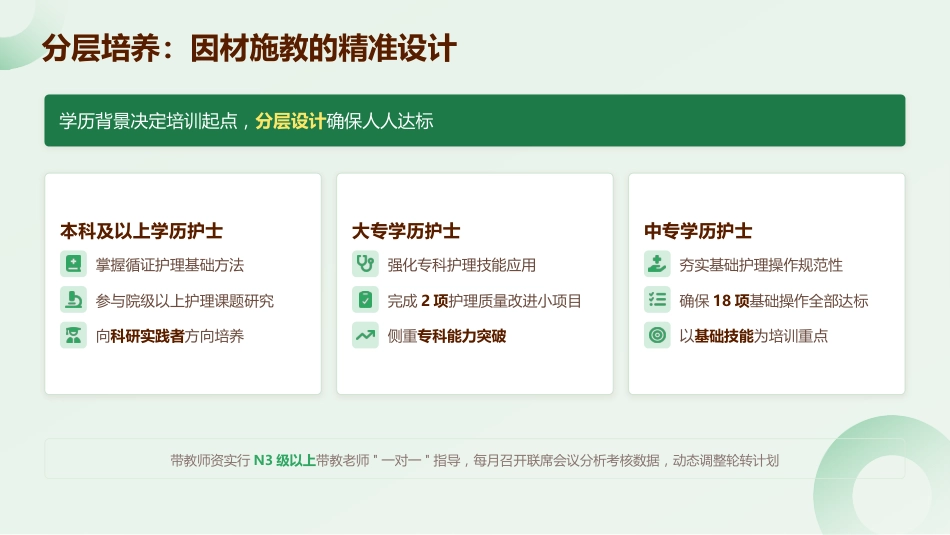Click the banner text 确保人人达标
The image size is (950, 535).
click(380, 121)
